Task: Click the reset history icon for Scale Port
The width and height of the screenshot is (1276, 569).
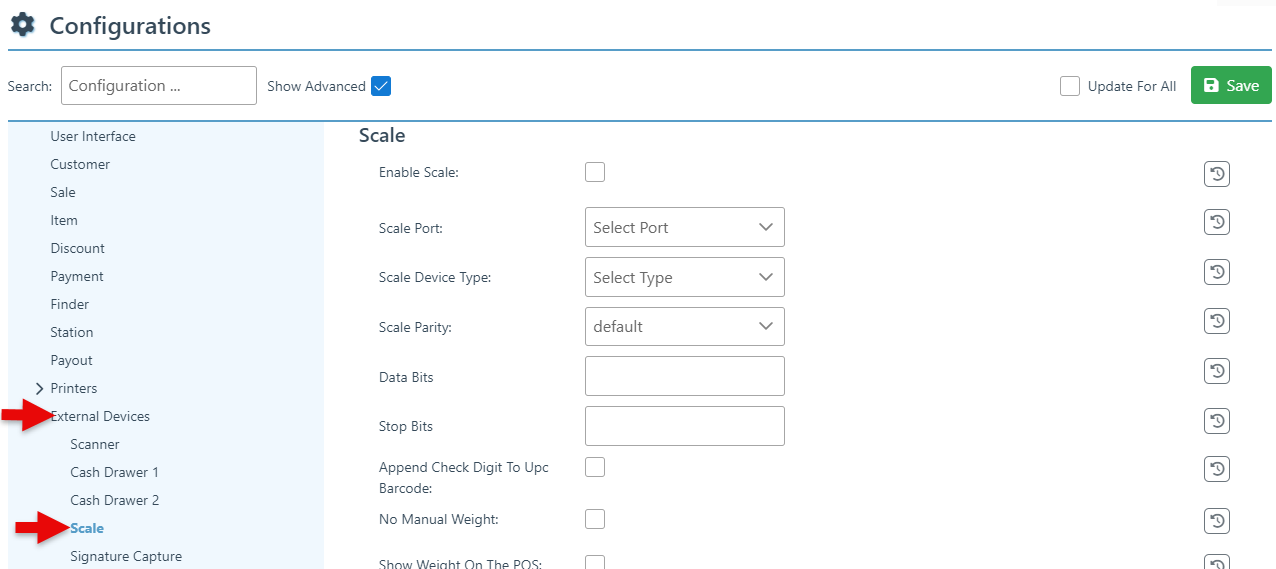Action: [1216, 222]
